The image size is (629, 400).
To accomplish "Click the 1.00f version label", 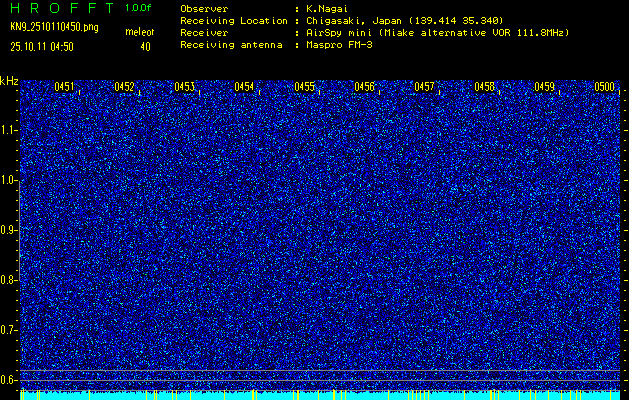I will pos(138,8).
